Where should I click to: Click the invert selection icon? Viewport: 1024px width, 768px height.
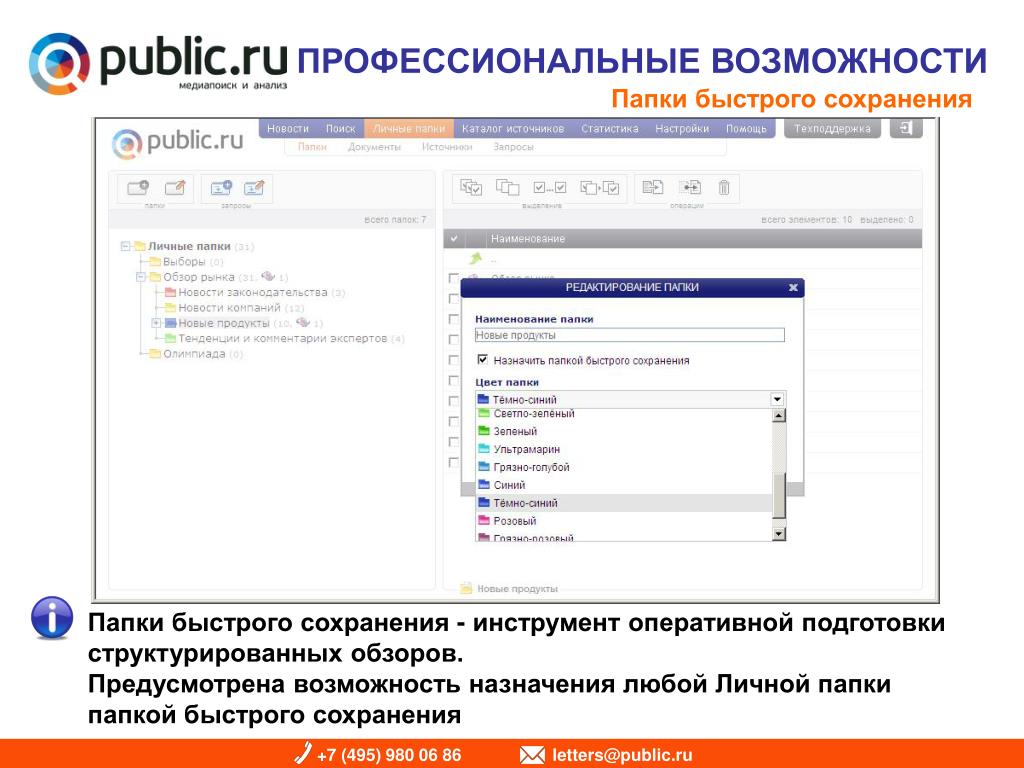coord(600,188)
